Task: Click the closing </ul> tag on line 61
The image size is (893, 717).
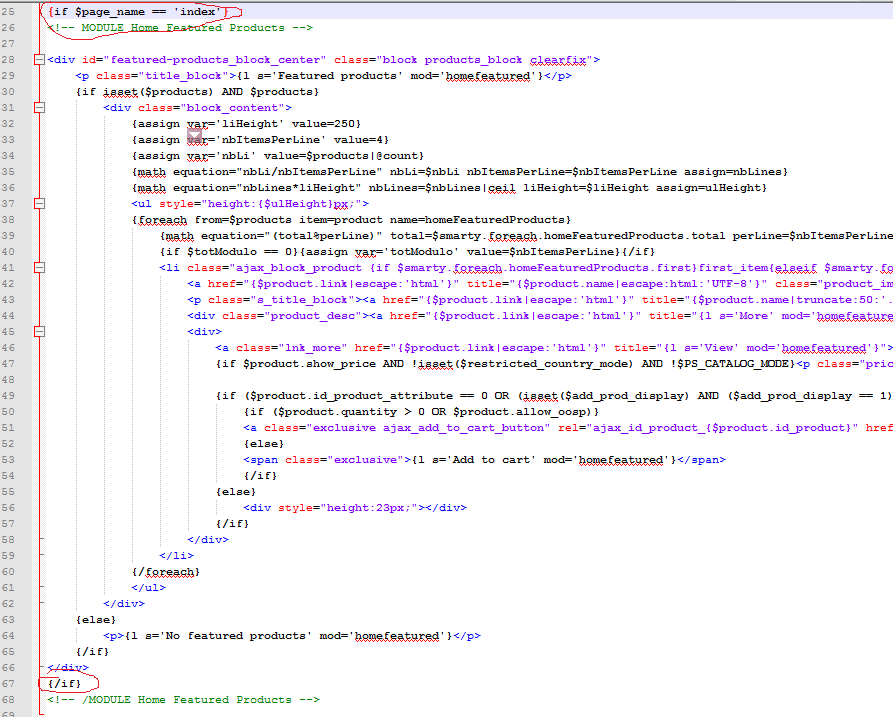Action: coord(149,587)
